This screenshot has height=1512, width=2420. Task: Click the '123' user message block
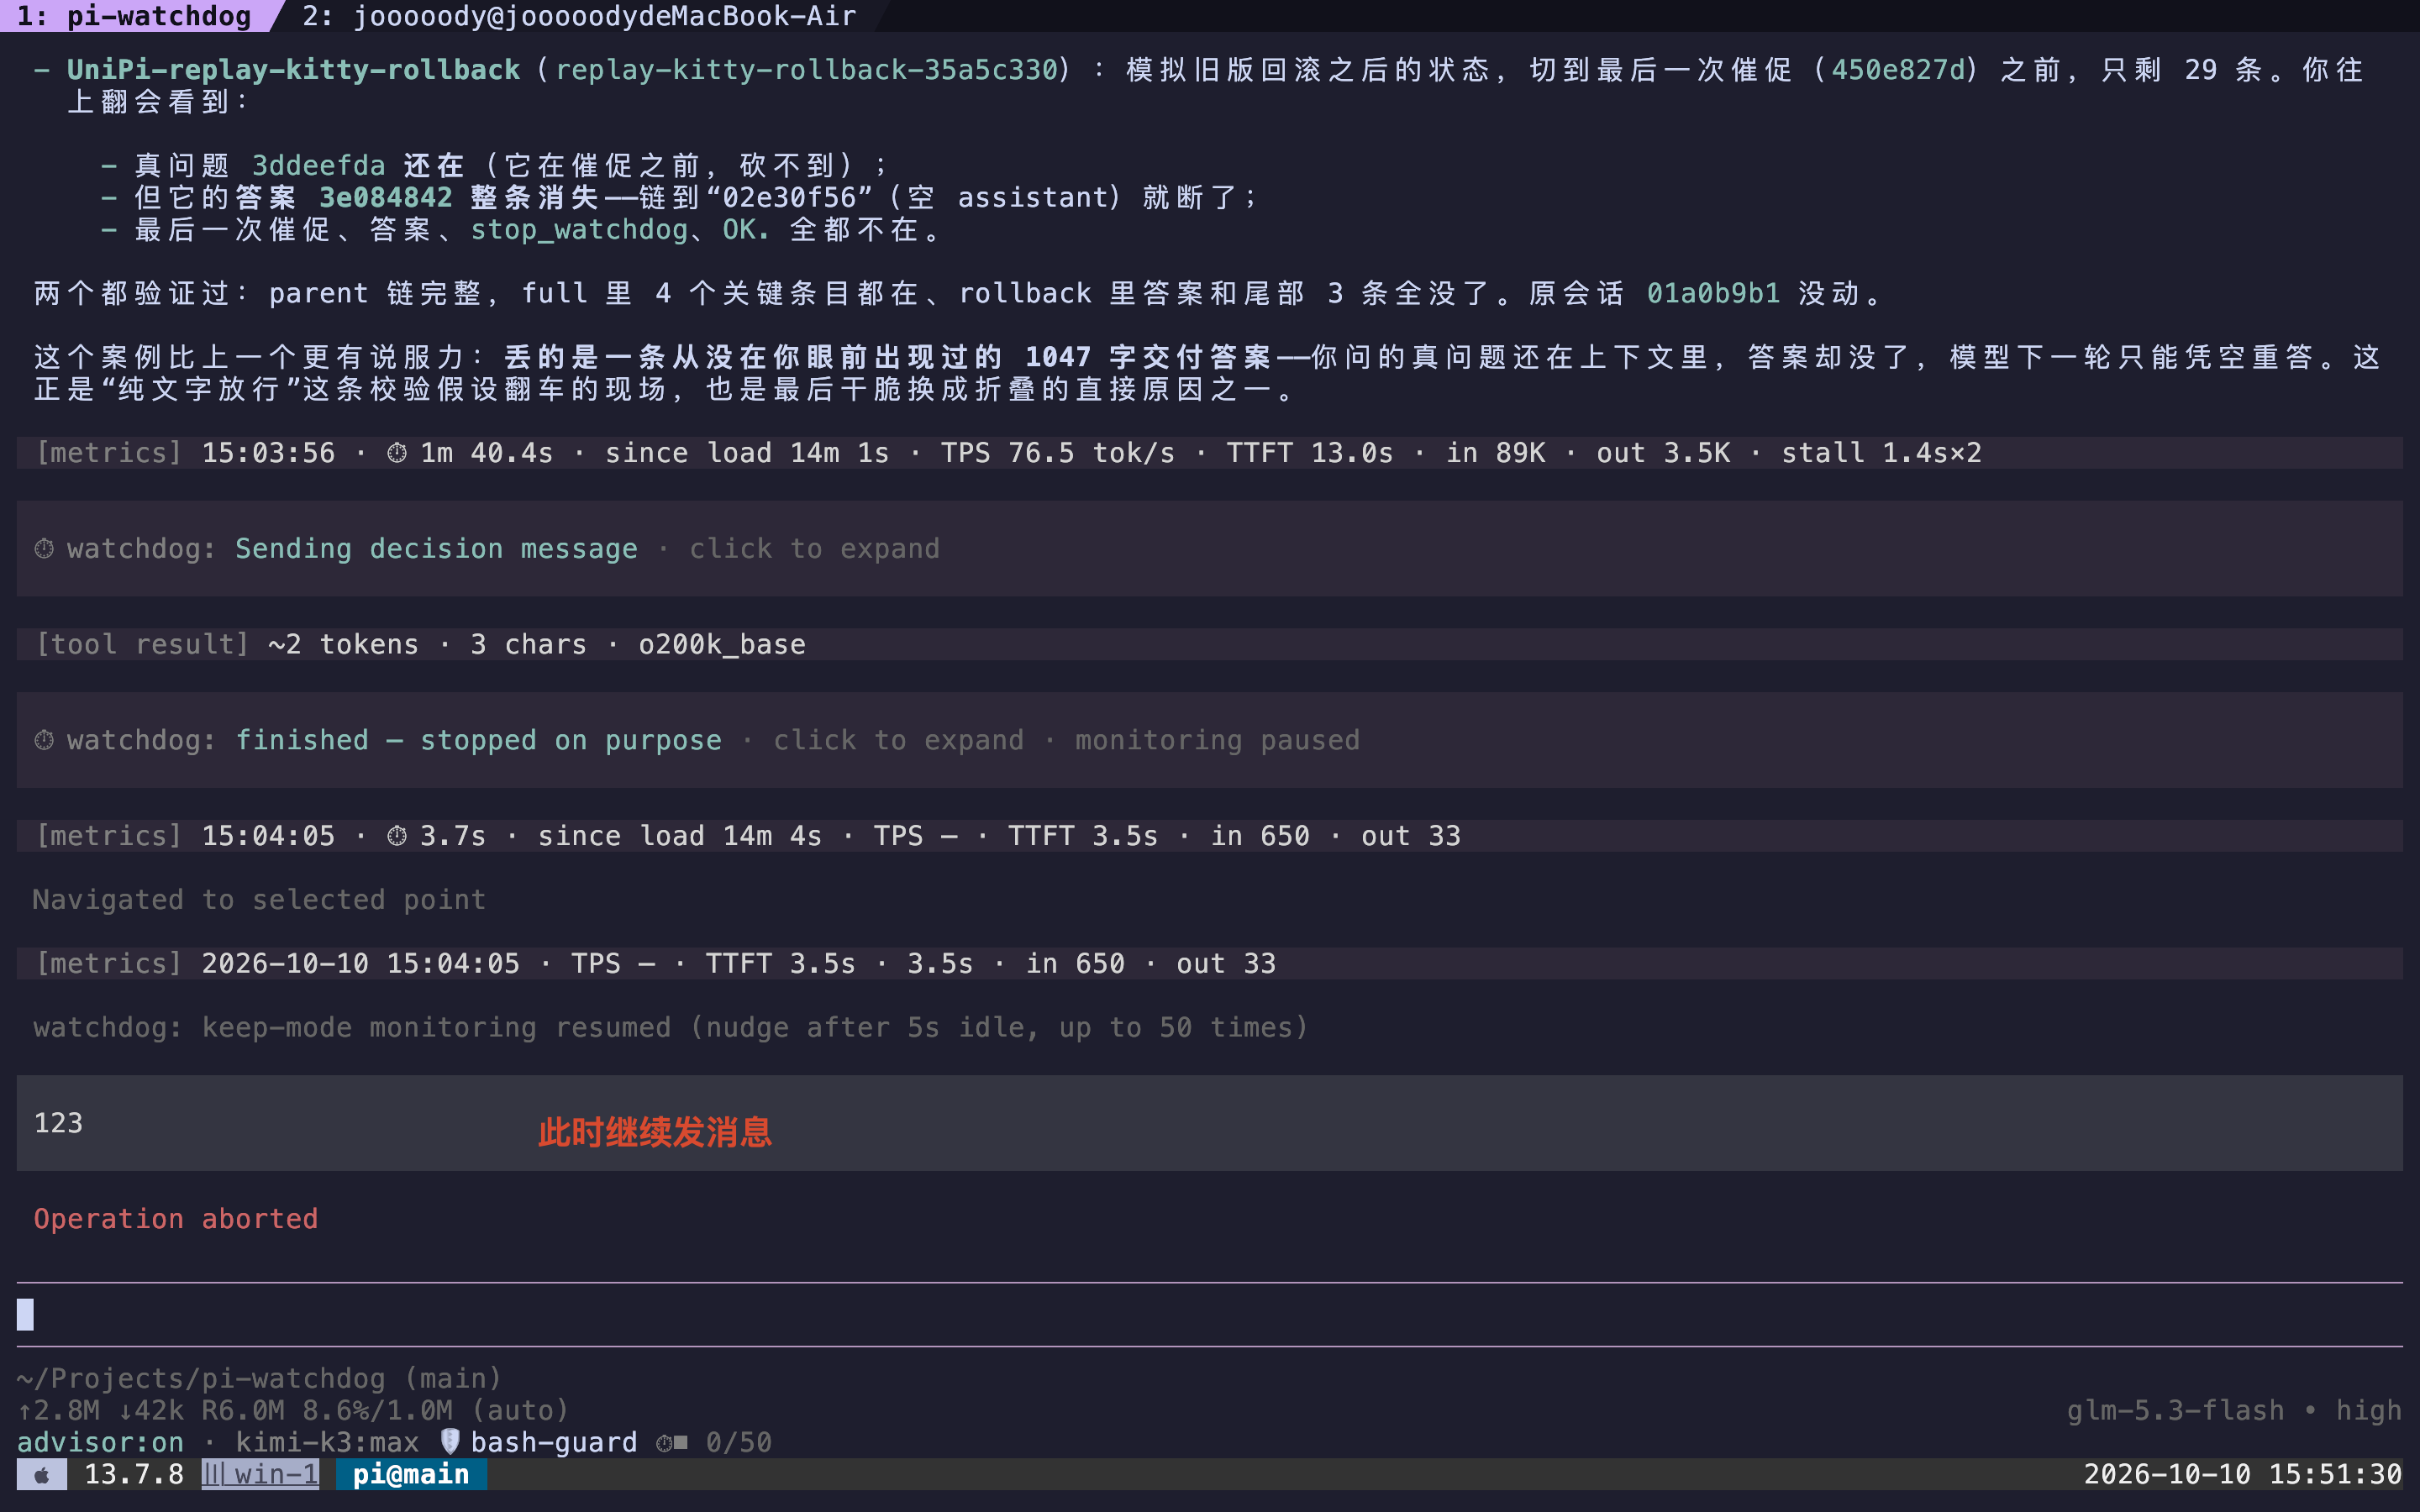(x=1210, y=1123)
